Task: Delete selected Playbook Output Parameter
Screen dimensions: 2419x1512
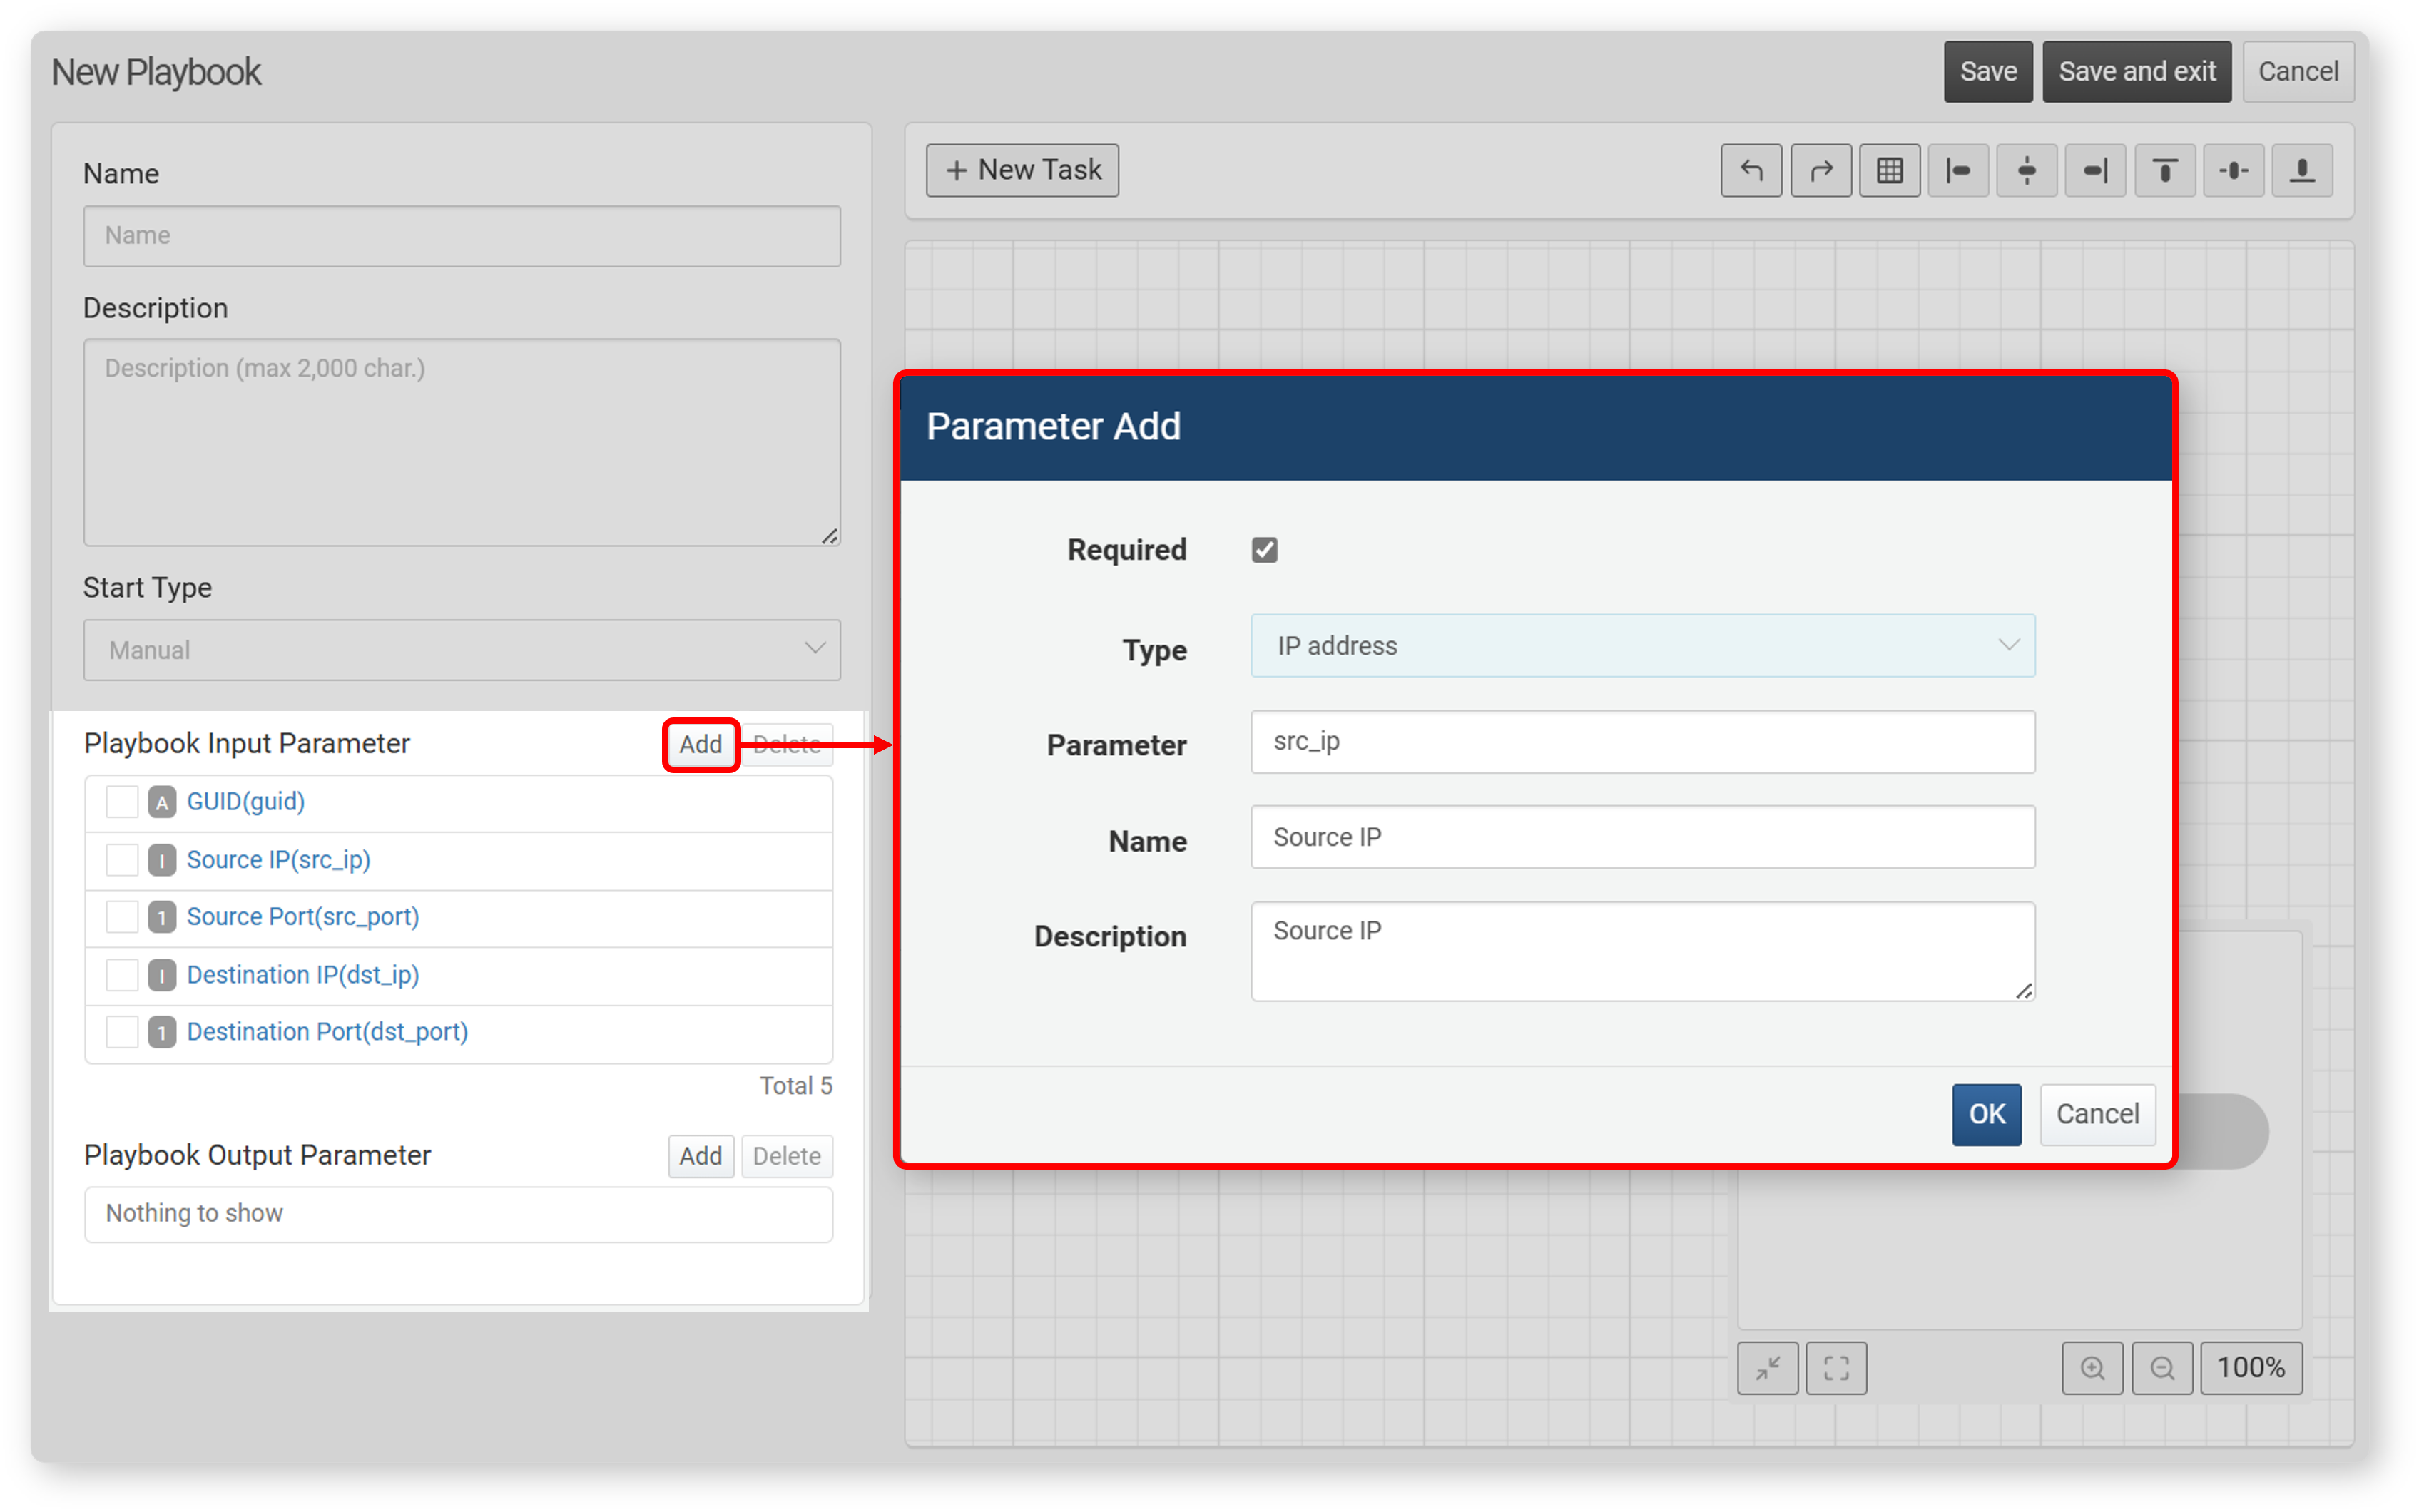Action: (787, 1157)
